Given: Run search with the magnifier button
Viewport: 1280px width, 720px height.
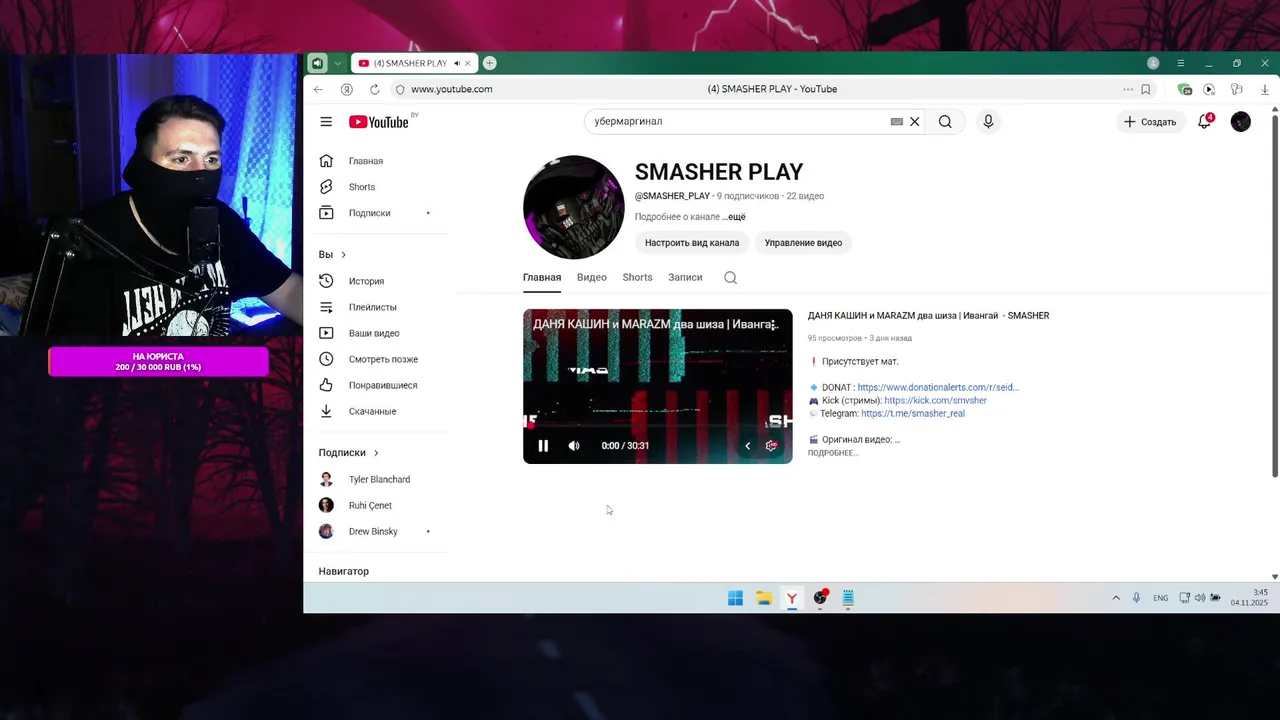Looking at the screenshot, I should click(945, 122).
